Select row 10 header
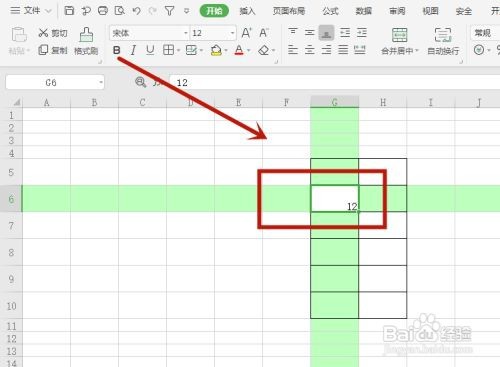This screenshot has height=367, width=500. pyautogui.click(x=11, y=306)
